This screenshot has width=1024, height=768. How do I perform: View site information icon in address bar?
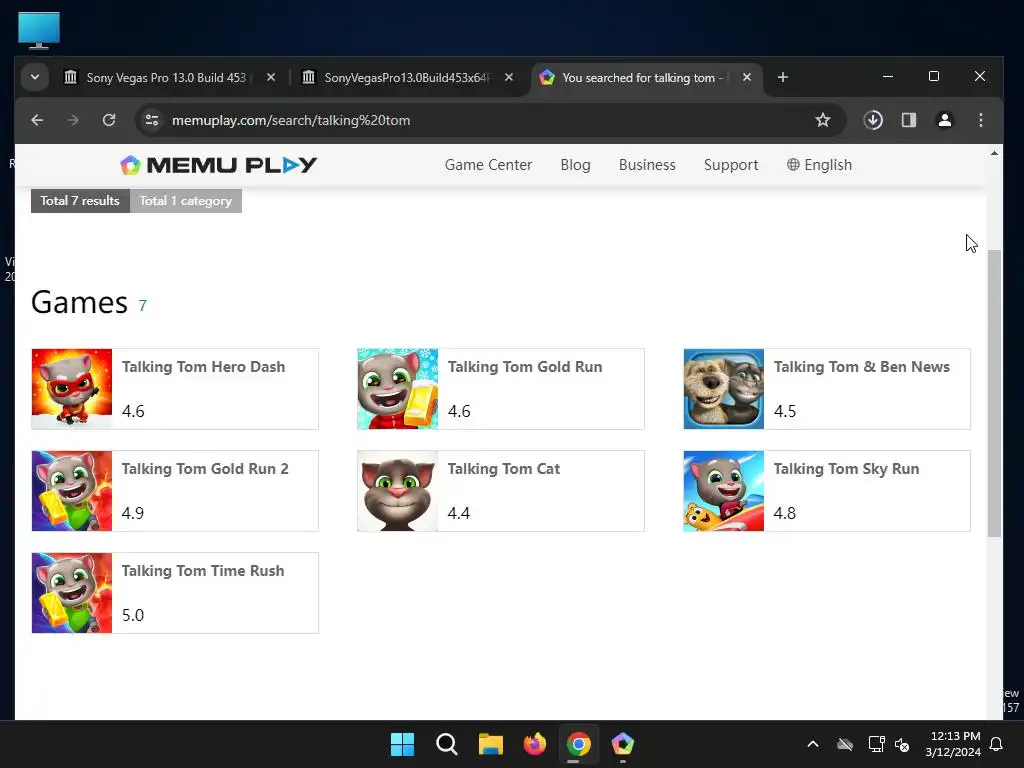pyautogui.click(x=152, y=120)
